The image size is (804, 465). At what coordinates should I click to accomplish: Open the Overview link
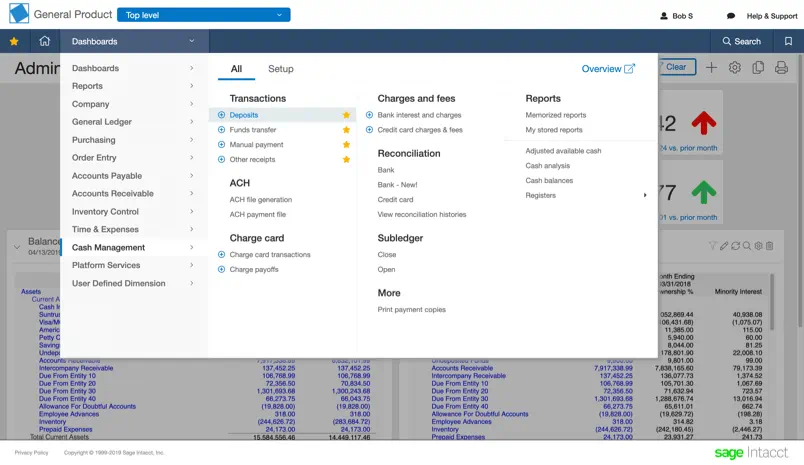pyautogui.click(x=608, y=69)
